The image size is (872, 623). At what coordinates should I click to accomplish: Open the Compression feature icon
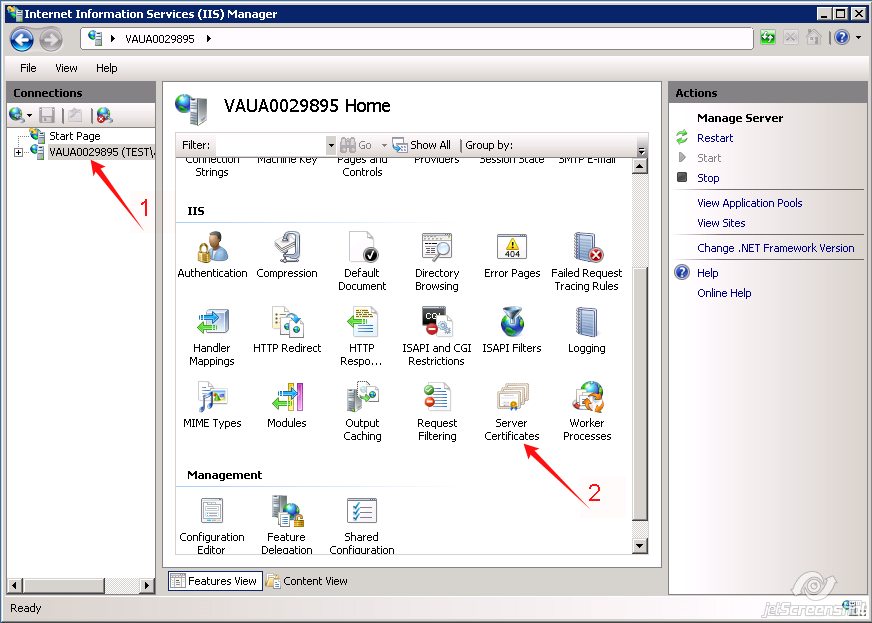(287, 245)
